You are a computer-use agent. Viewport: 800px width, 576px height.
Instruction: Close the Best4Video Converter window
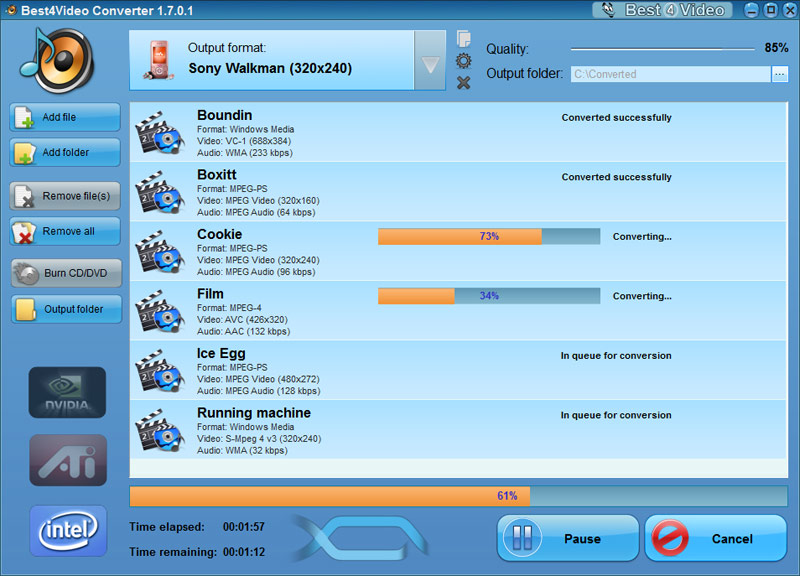pyautogui.click(x=790, y=10)
